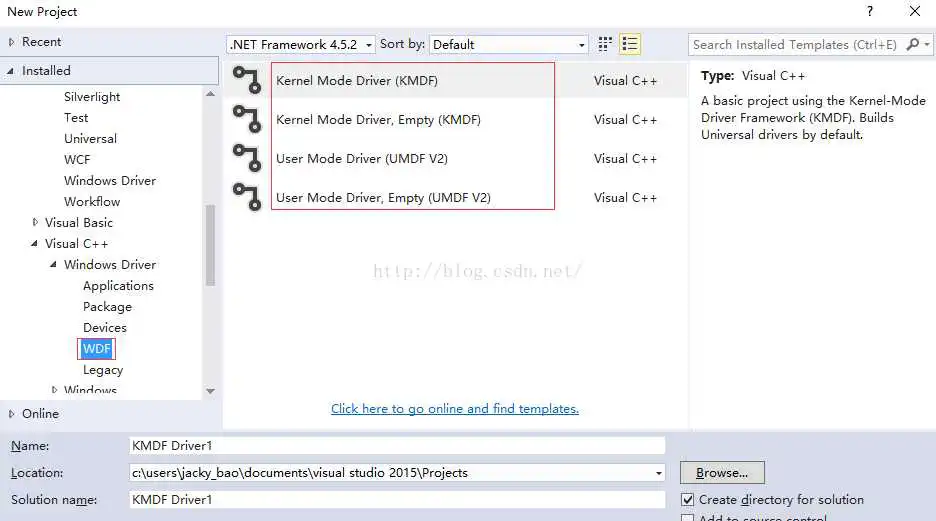Click the search magnifier icon

click(x=913, y=44)
